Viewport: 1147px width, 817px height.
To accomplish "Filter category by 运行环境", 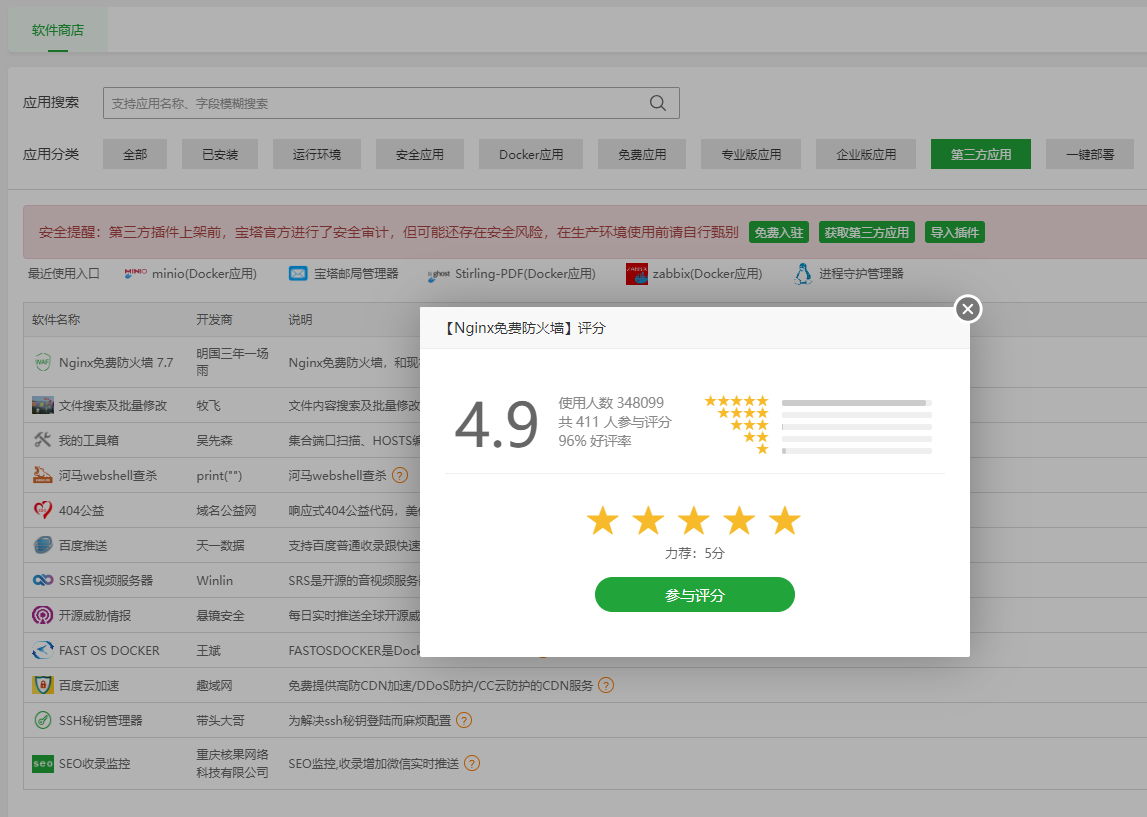I will coord(317,154).
